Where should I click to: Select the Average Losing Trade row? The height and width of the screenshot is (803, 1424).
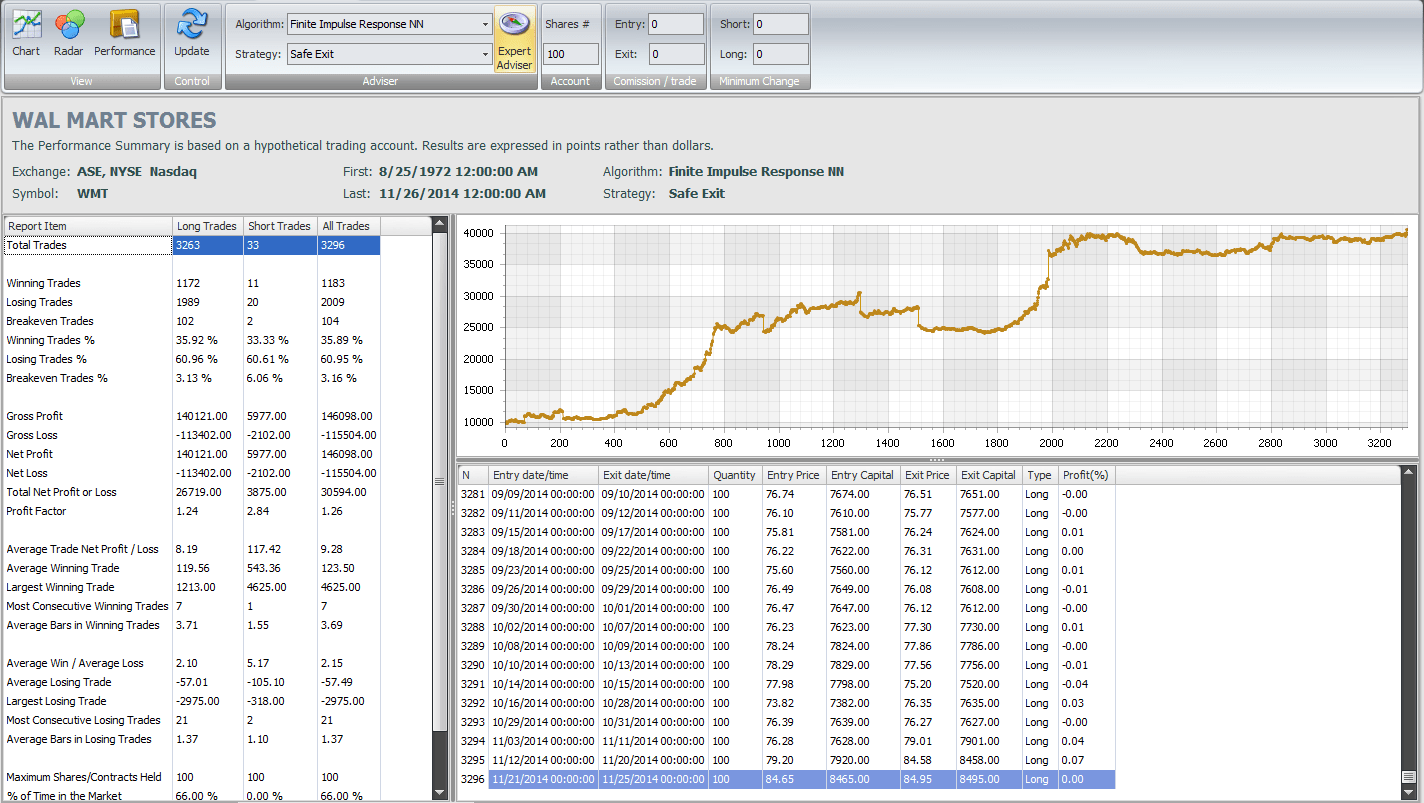(192, 682)
